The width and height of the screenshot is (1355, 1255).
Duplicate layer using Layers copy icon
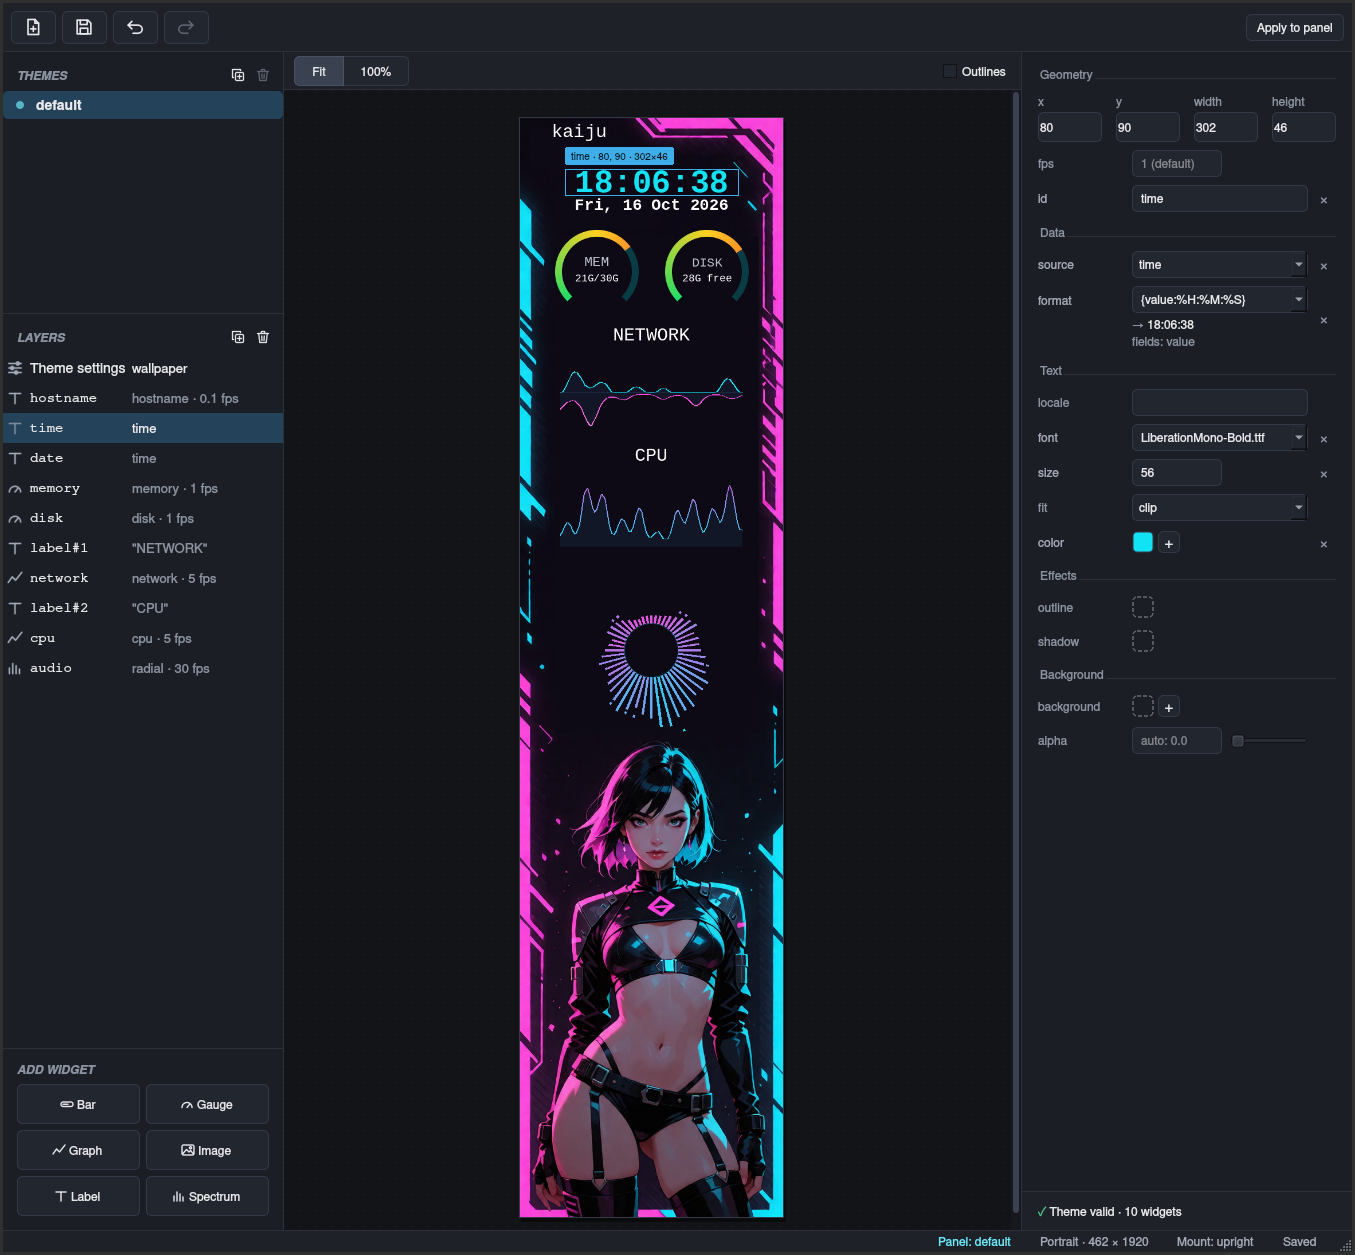[x=238, y=337]
